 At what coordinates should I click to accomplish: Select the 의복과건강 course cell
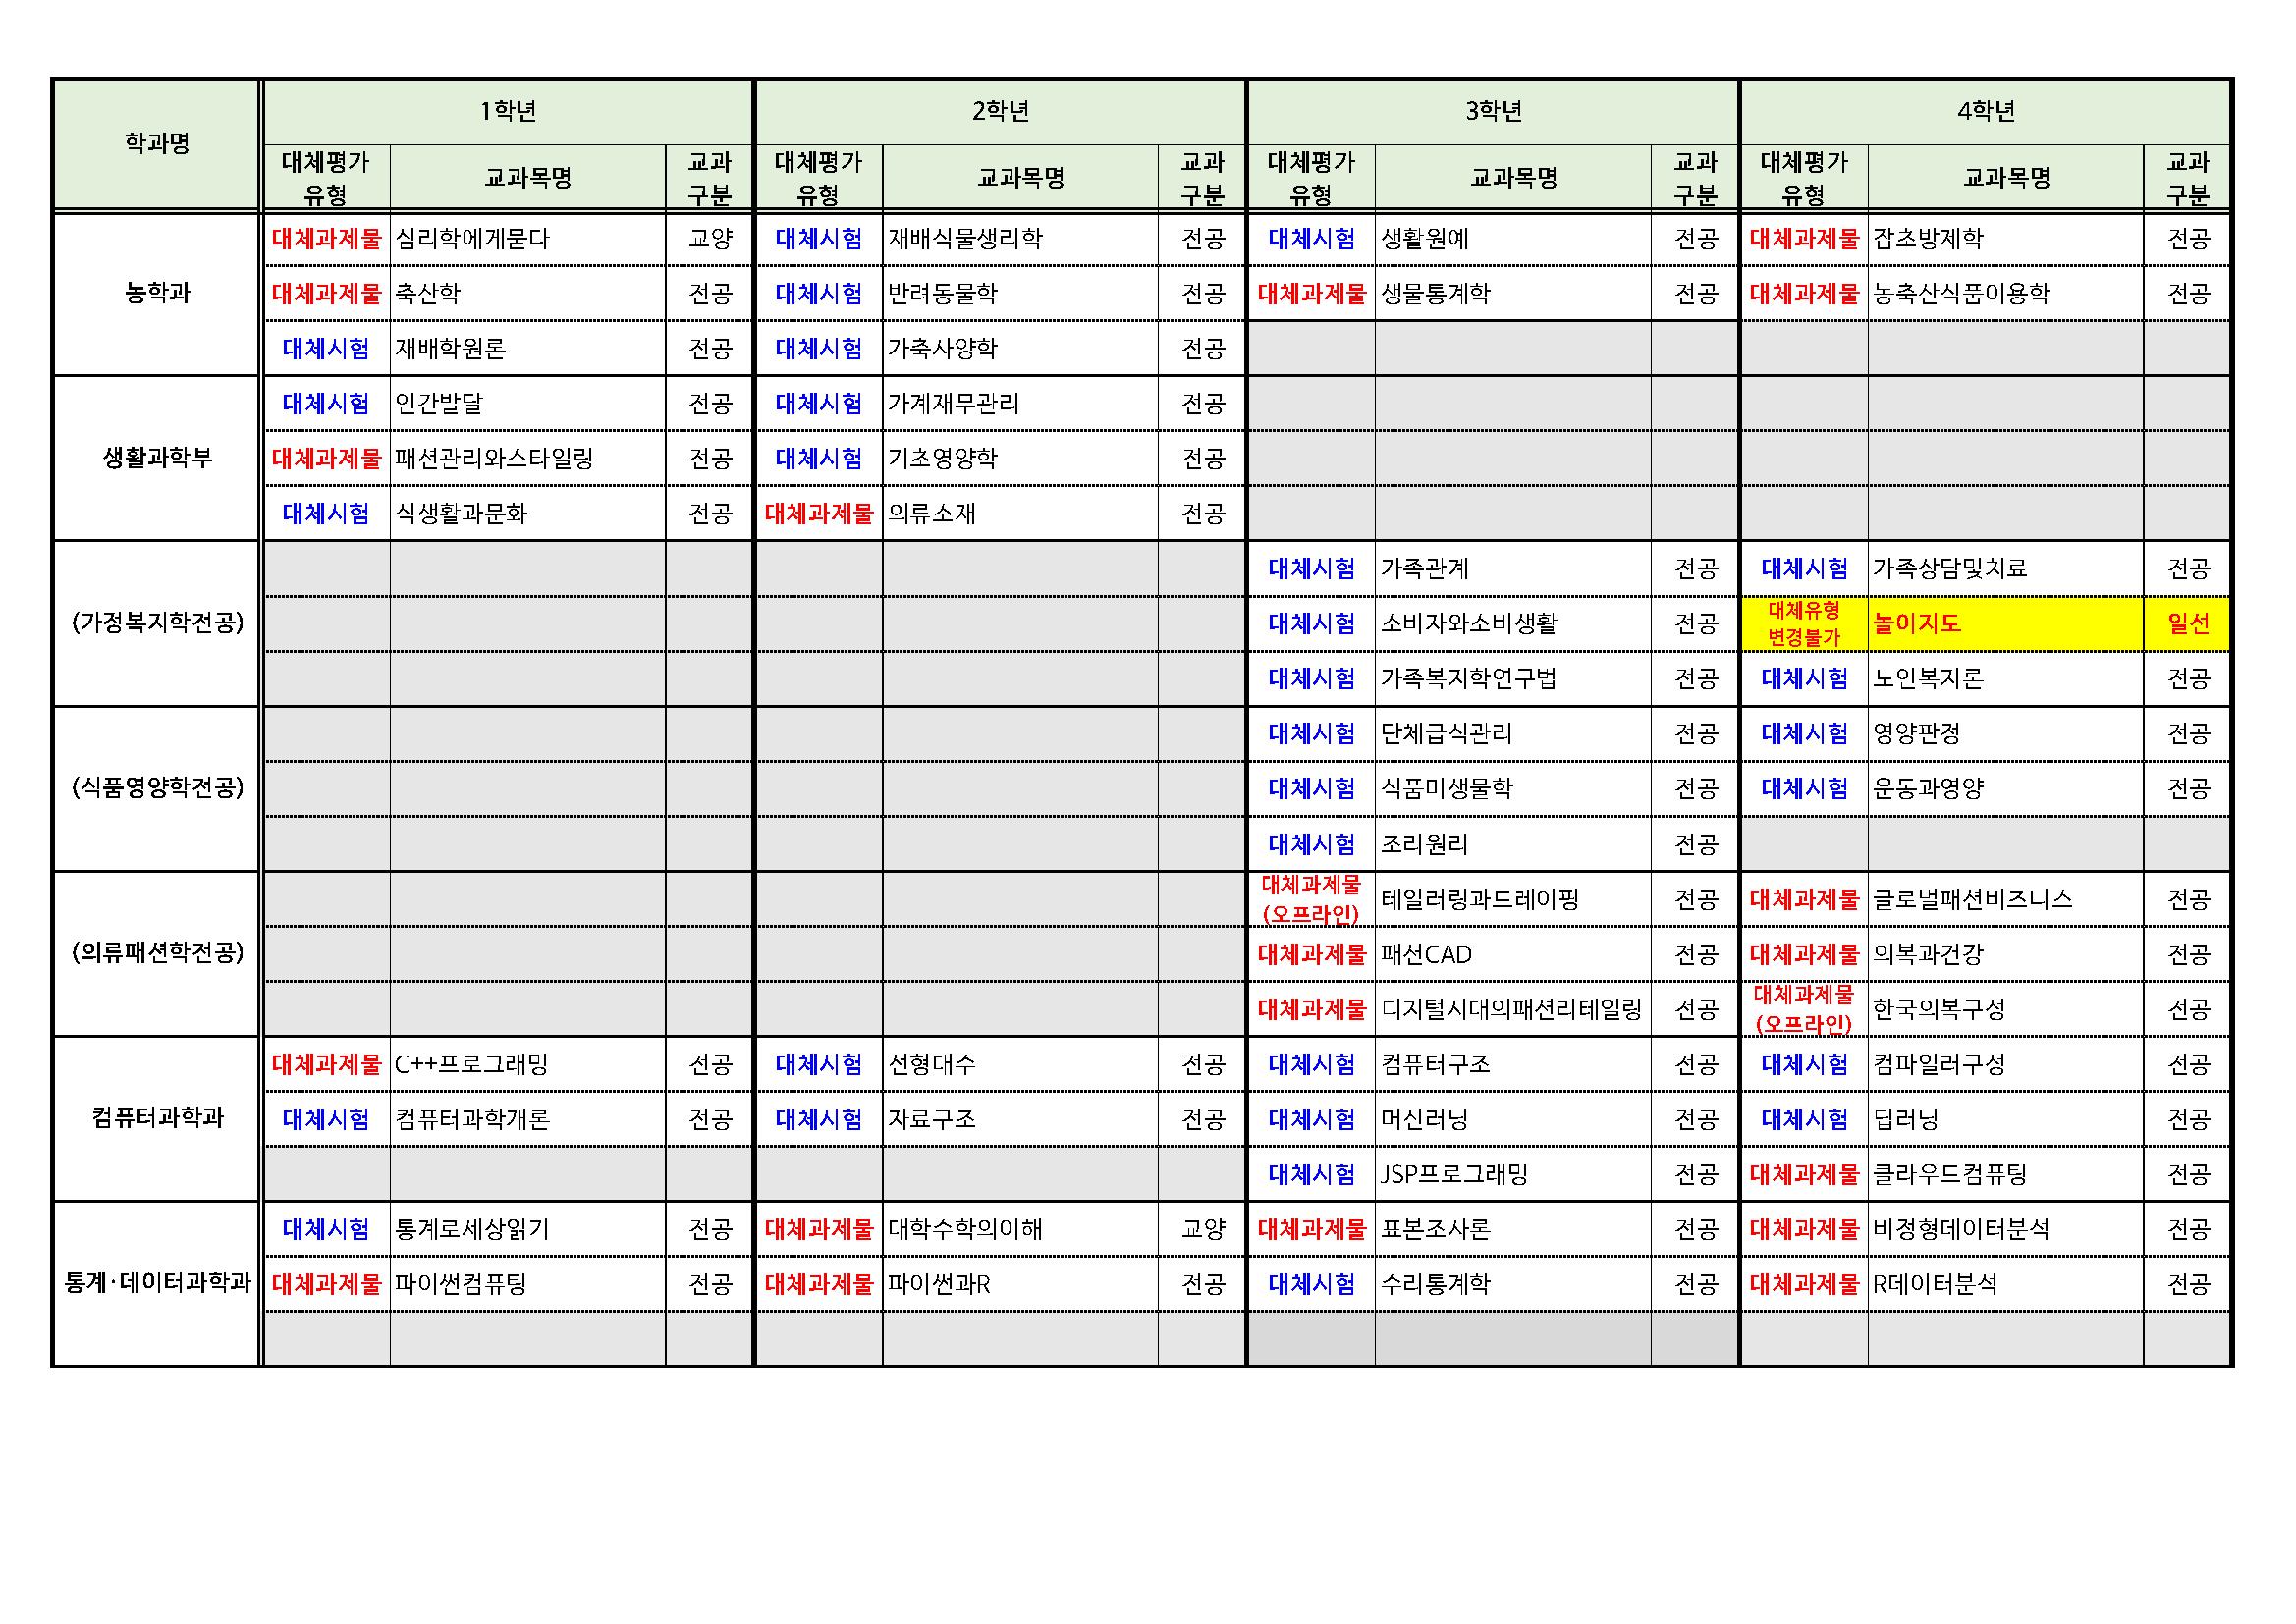[2006, 953]
